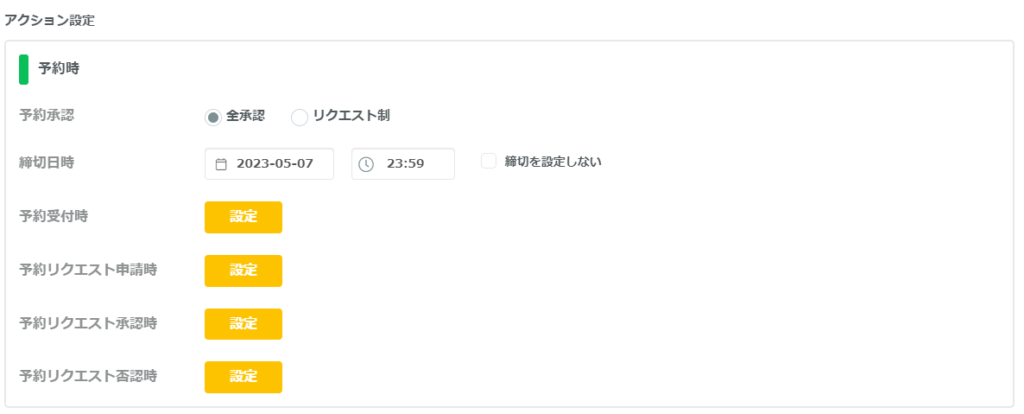Click the 予約承認 field label

47,115
